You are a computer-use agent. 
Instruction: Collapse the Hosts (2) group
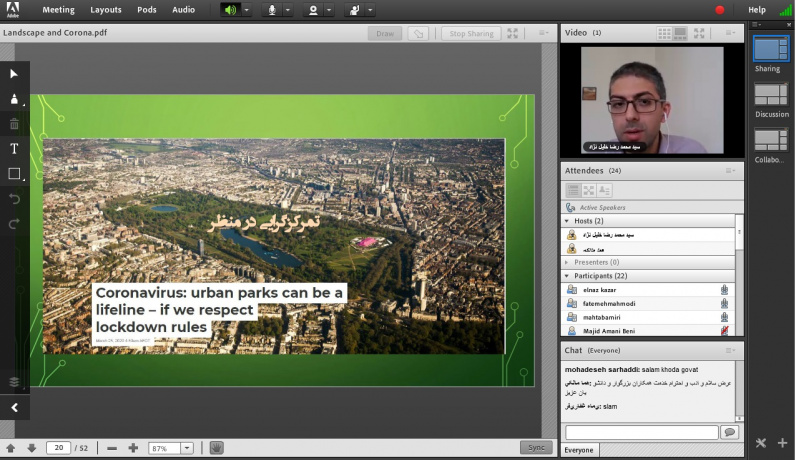pyautogui.click(x=567, y=220)
